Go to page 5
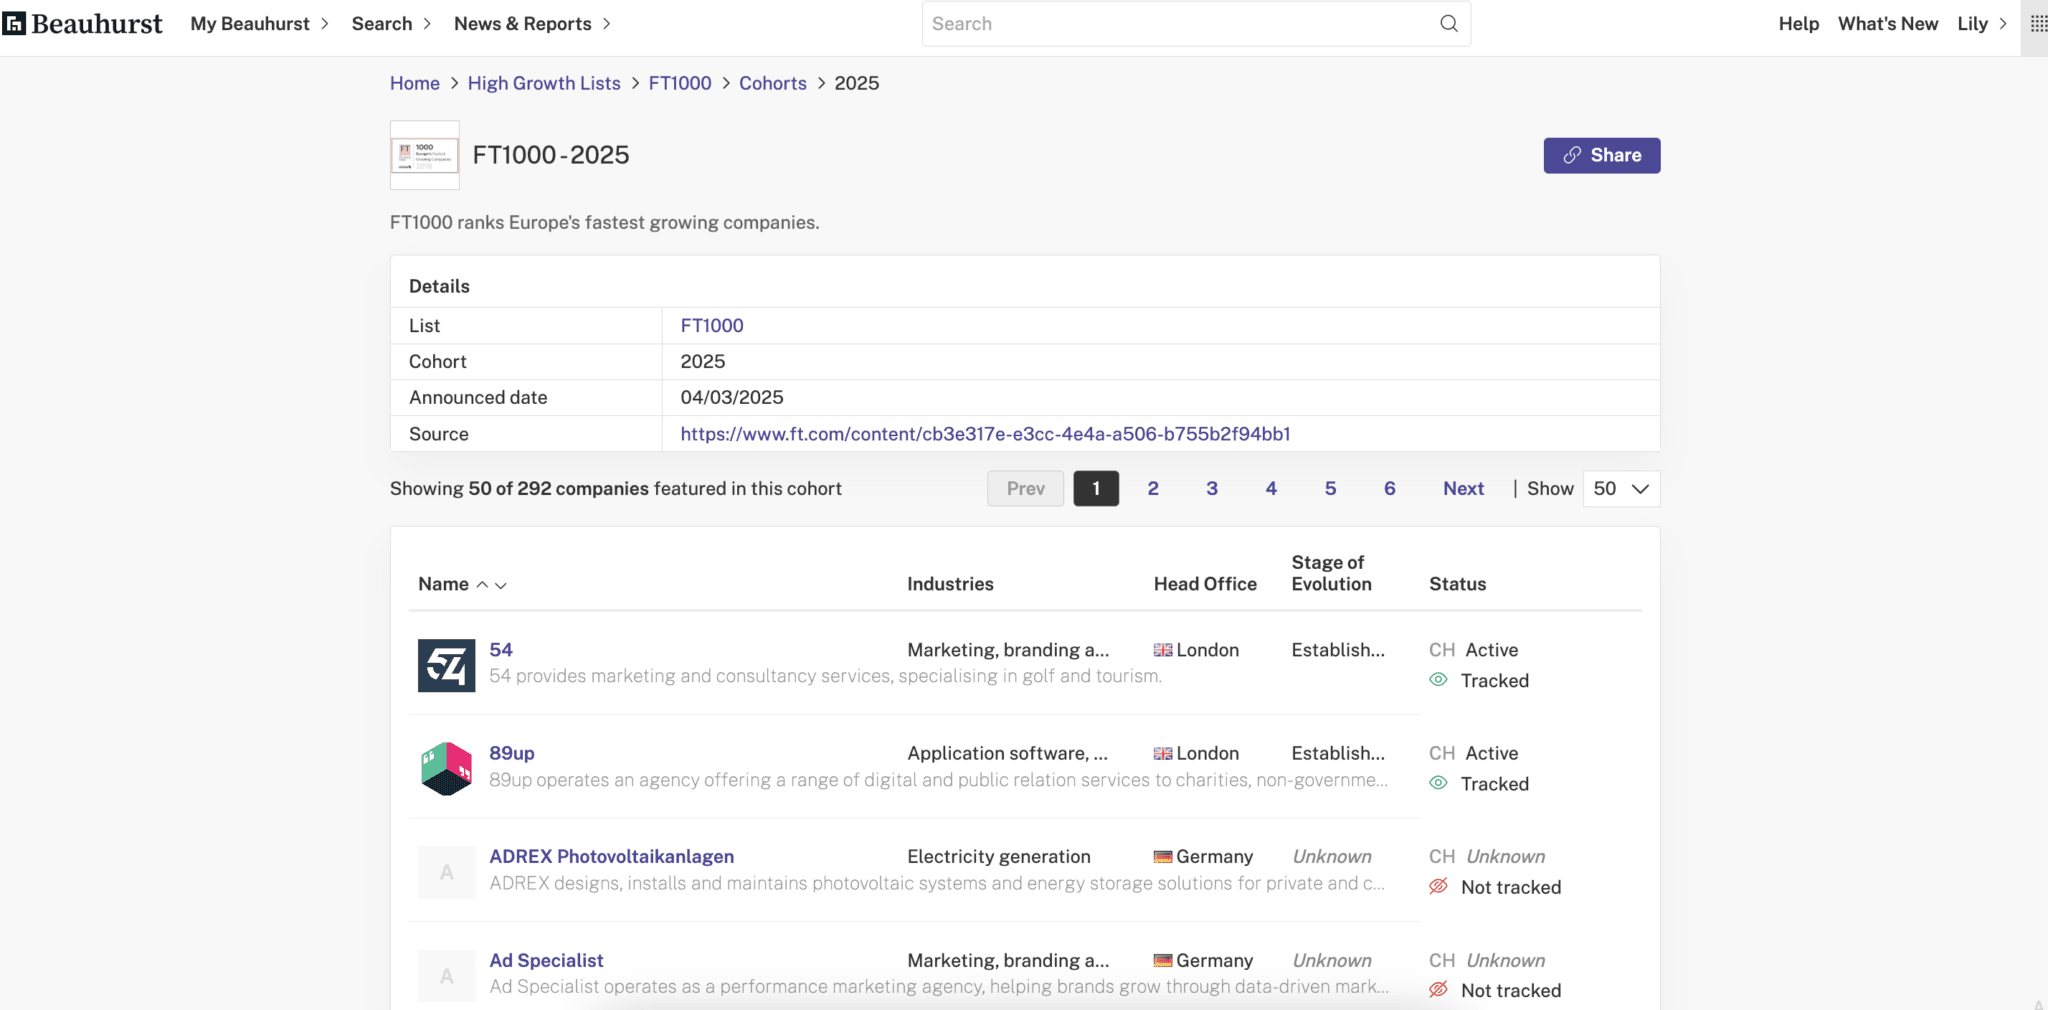Viewport: 2048px width, 1010px height. 1330,488
